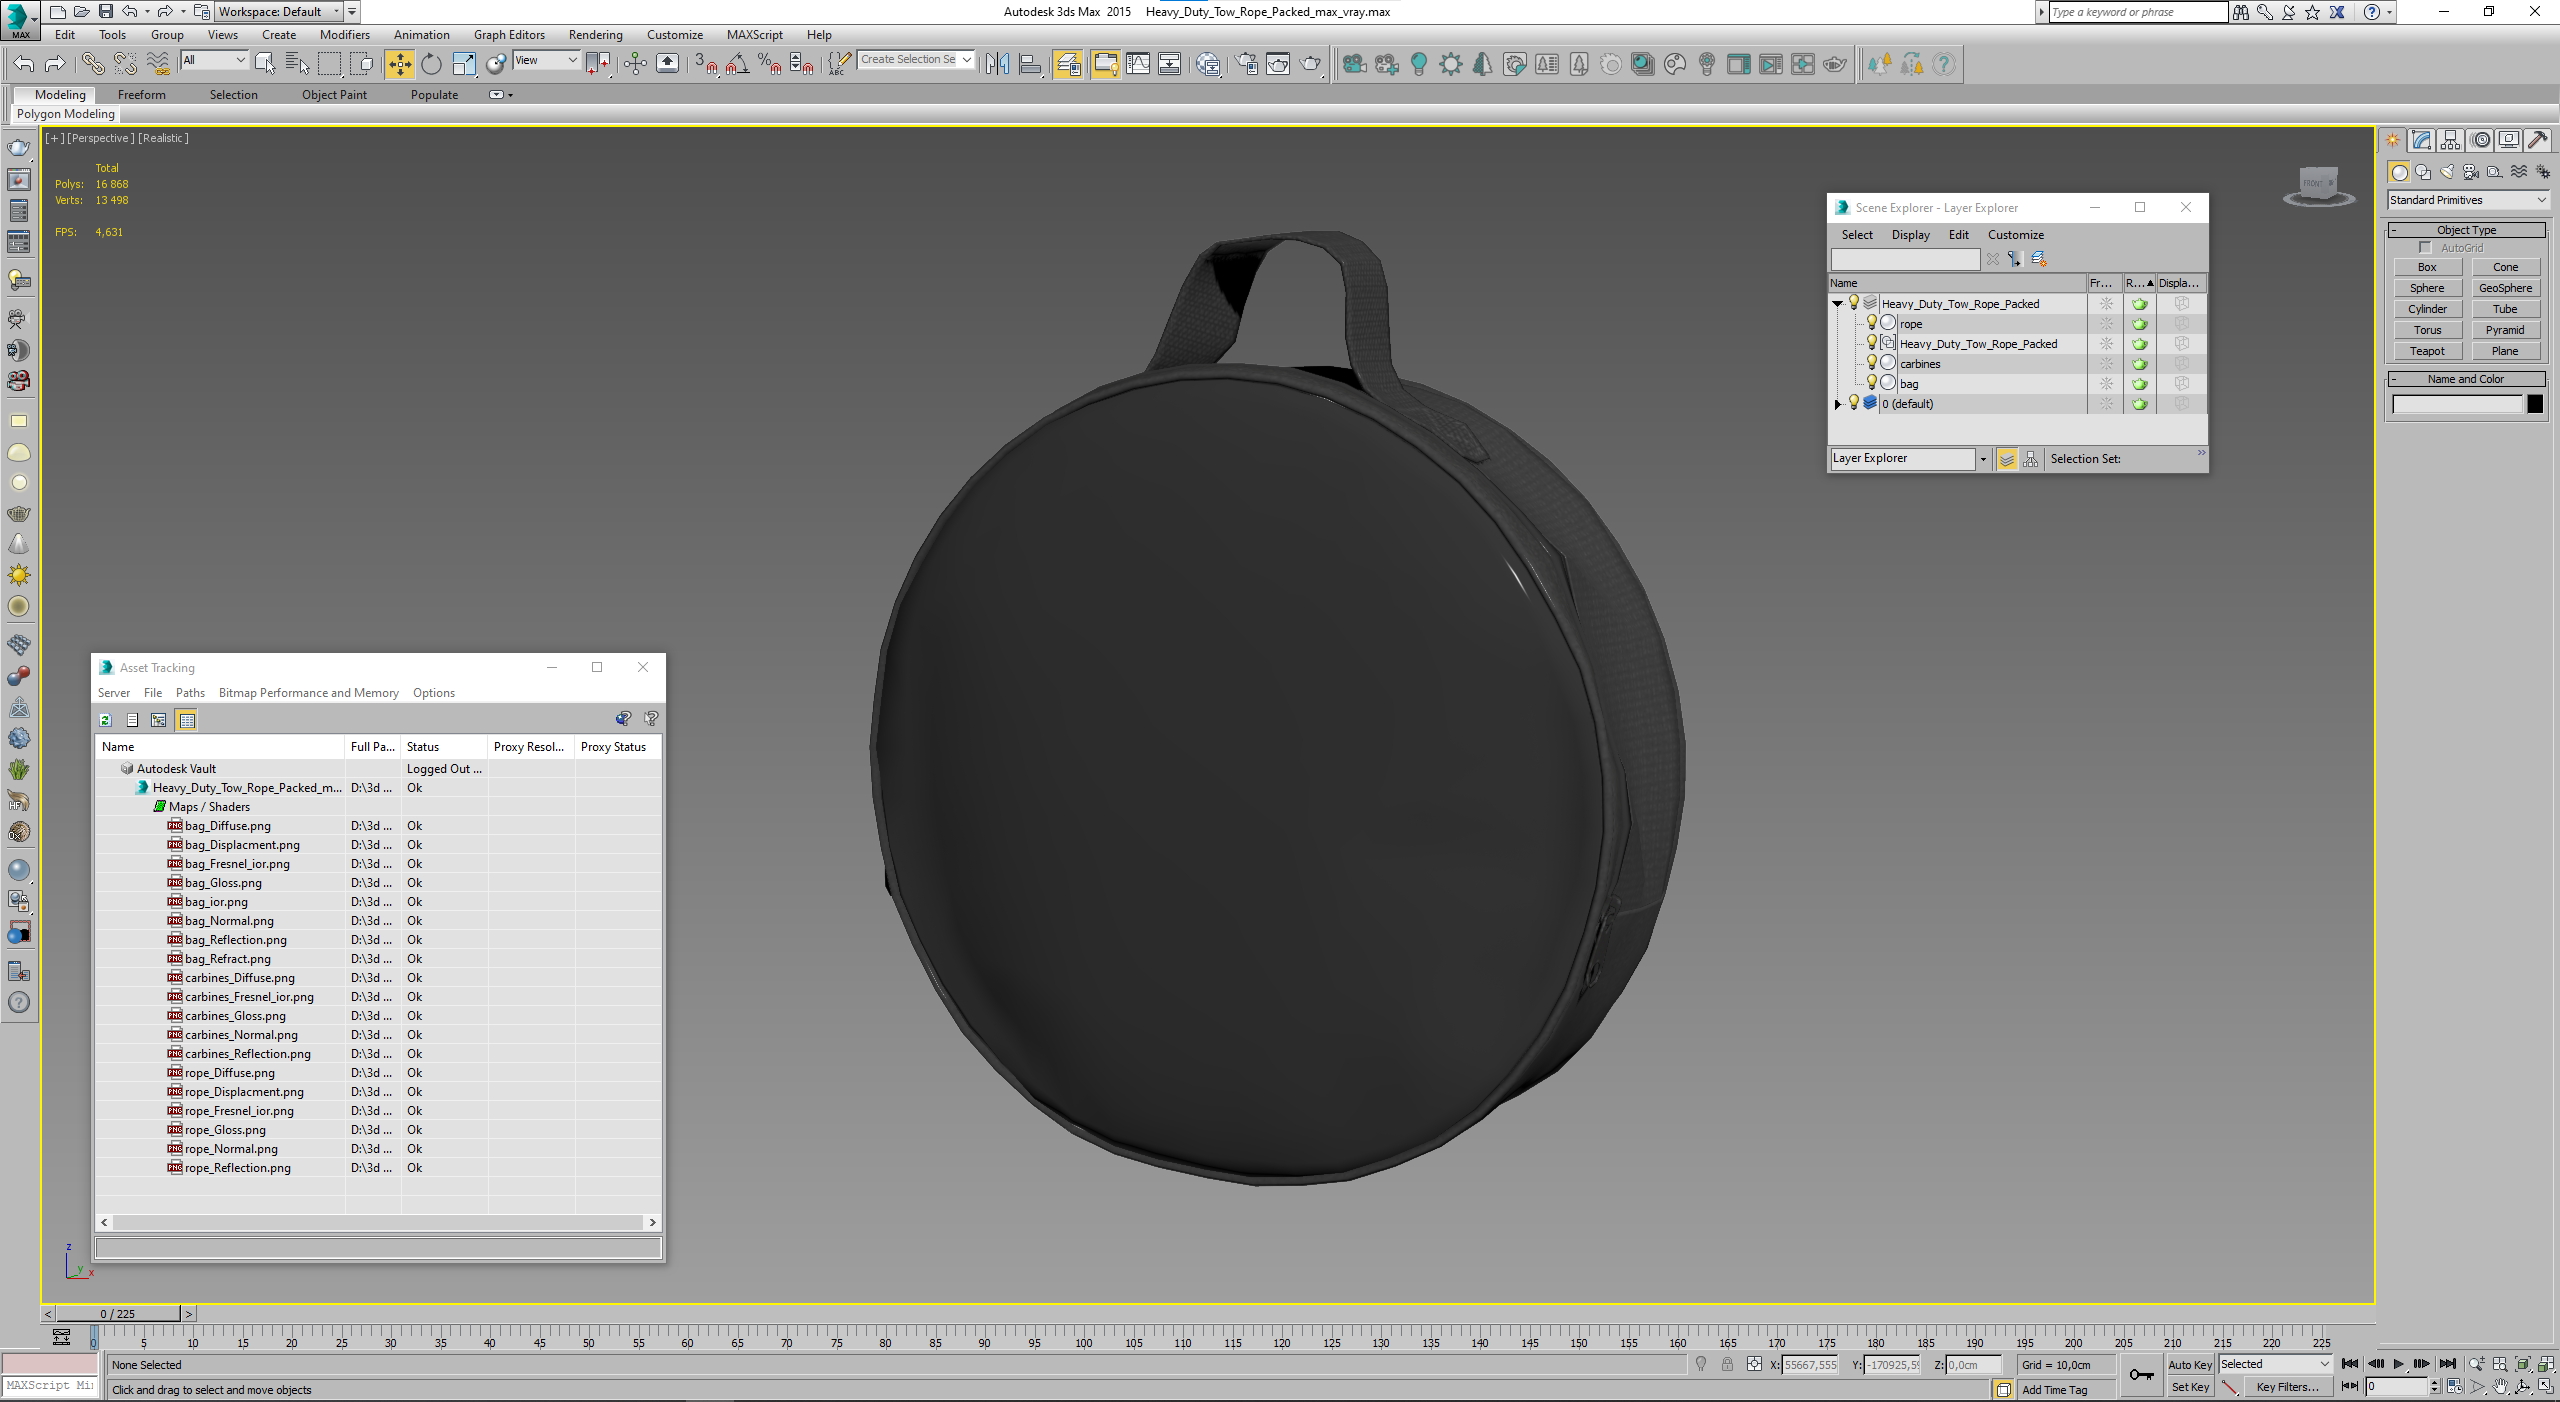Open the Rendering menu

pyautogui.click(x=595, y=34)
